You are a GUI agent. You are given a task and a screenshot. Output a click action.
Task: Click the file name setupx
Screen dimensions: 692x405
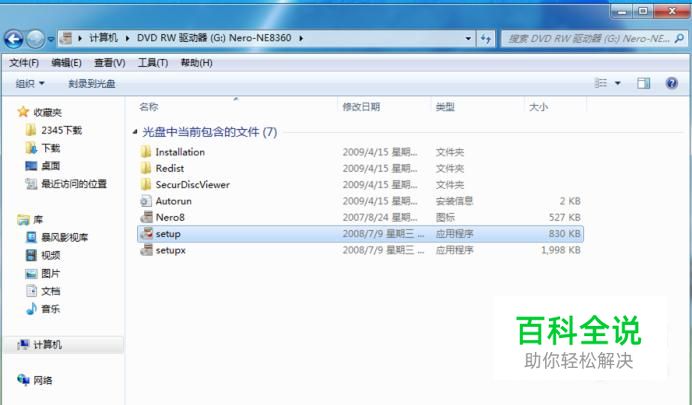click(x=170, y=250)
